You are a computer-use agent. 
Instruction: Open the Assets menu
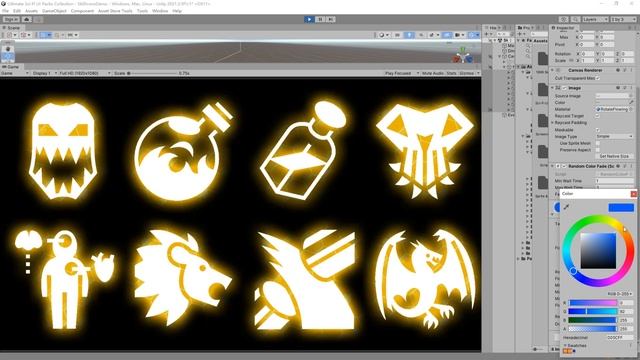point(31,11)
